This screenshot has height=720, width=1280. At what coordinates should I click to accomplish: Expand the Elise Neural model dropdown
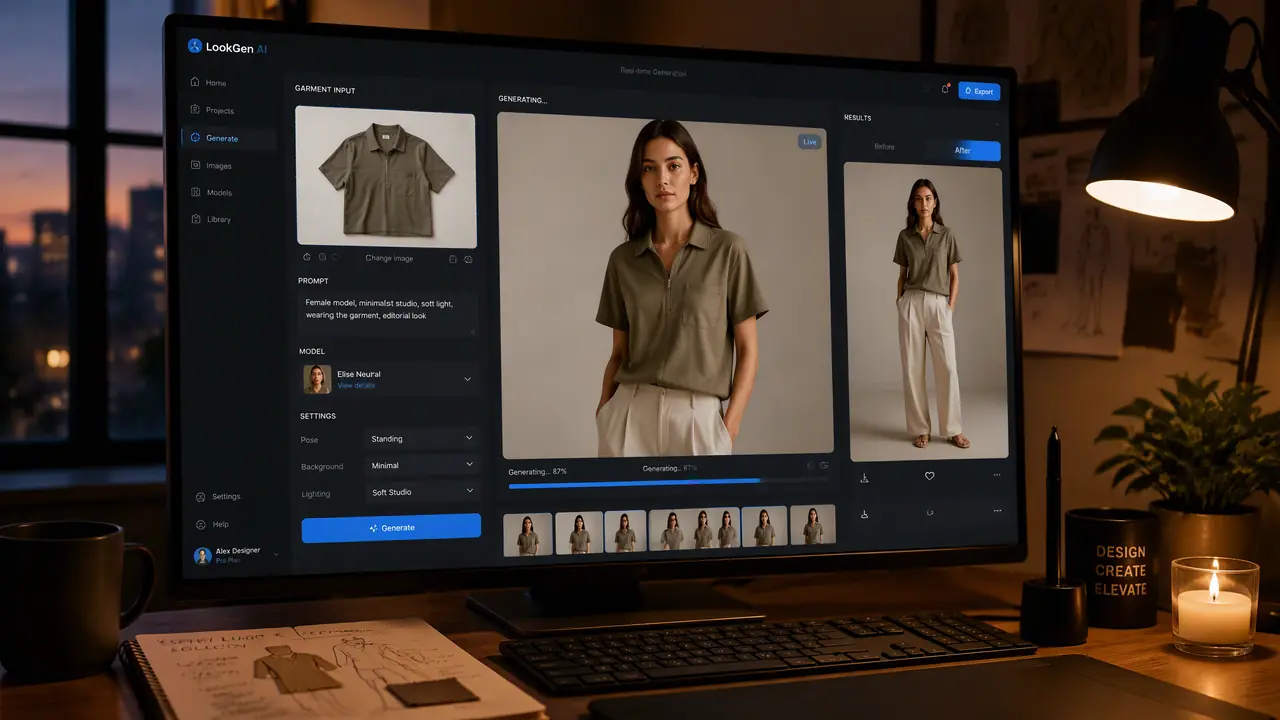pyautogui.click(x=468, y=379)
